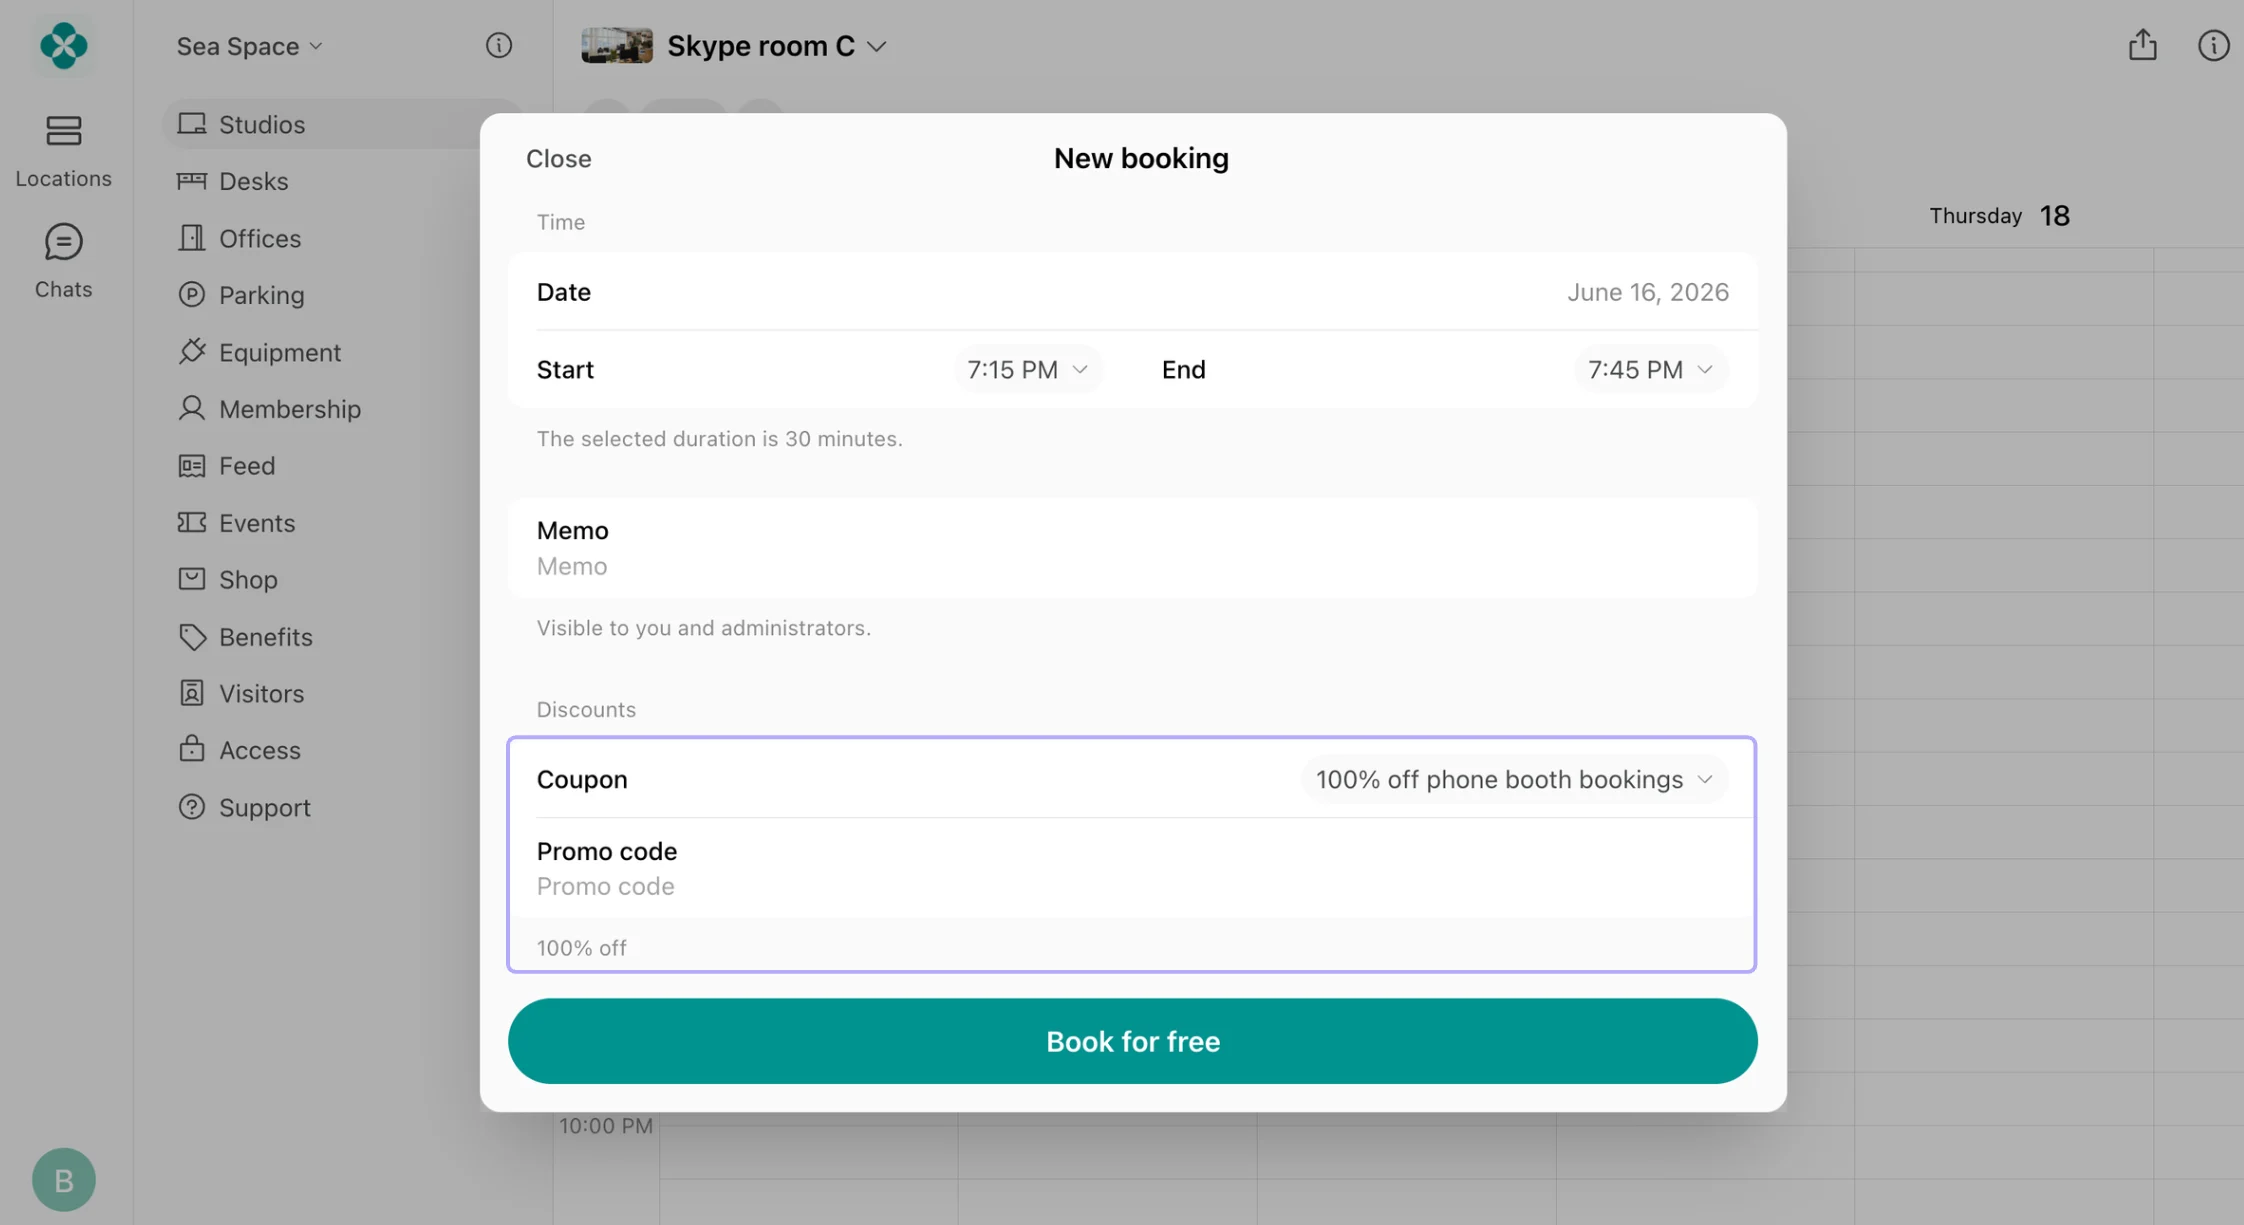The width and height of the screenshot is (2244, 1225).
Task: Open the End time 7:45 PM dropdown
Action: coord(1650,370)
